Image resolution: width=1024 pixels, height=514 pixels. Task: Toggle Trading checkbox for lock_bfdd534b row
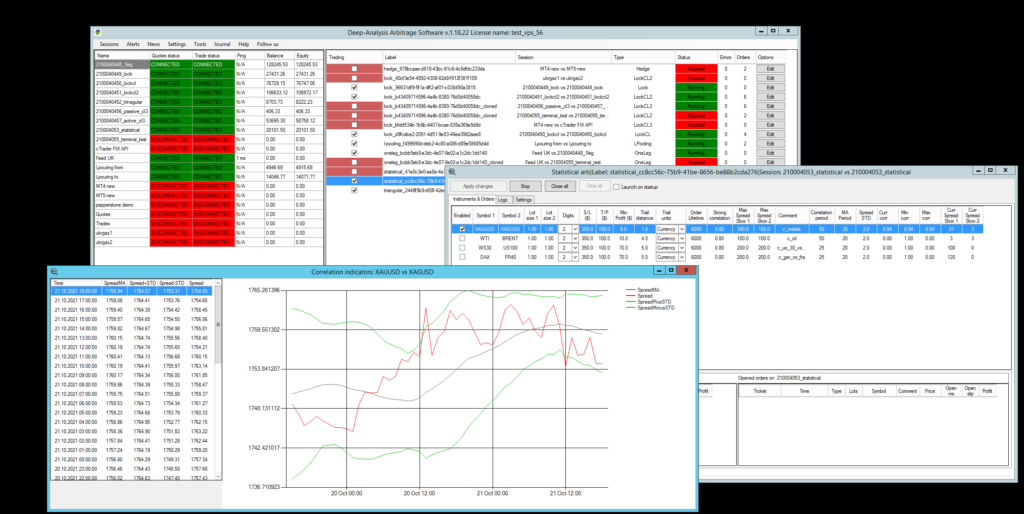click(x=354, y=125)
